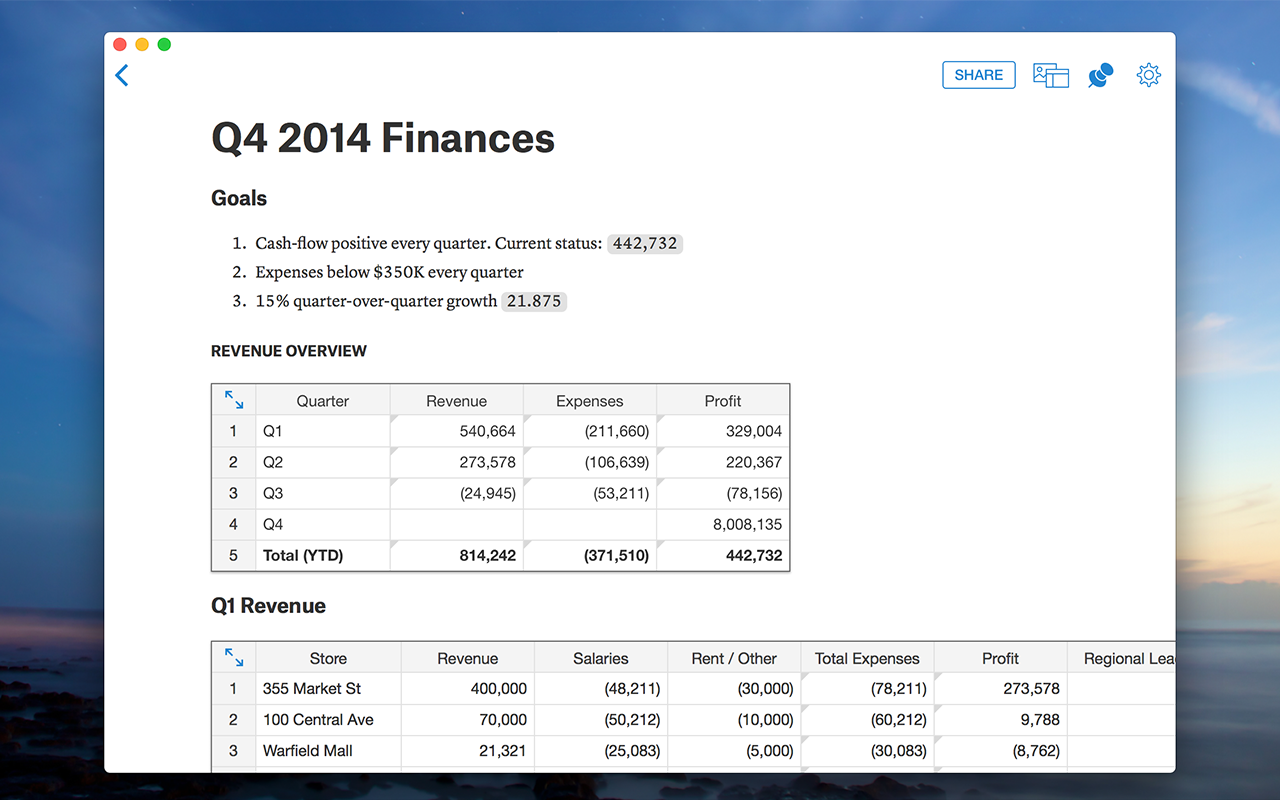Click the Q4 2014 Finances title

(383, 138)
